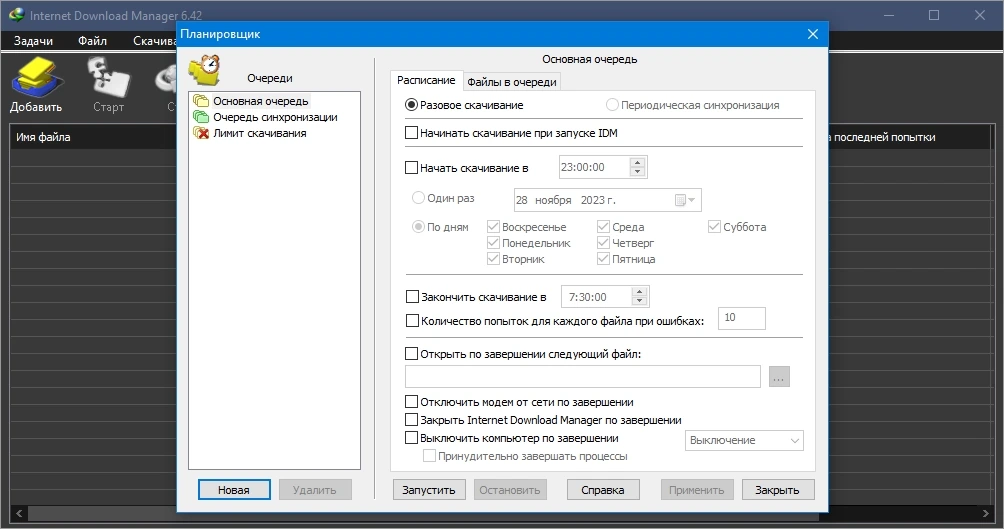Enable Начинать скачивание при запуске IDM

click(412, 133)
